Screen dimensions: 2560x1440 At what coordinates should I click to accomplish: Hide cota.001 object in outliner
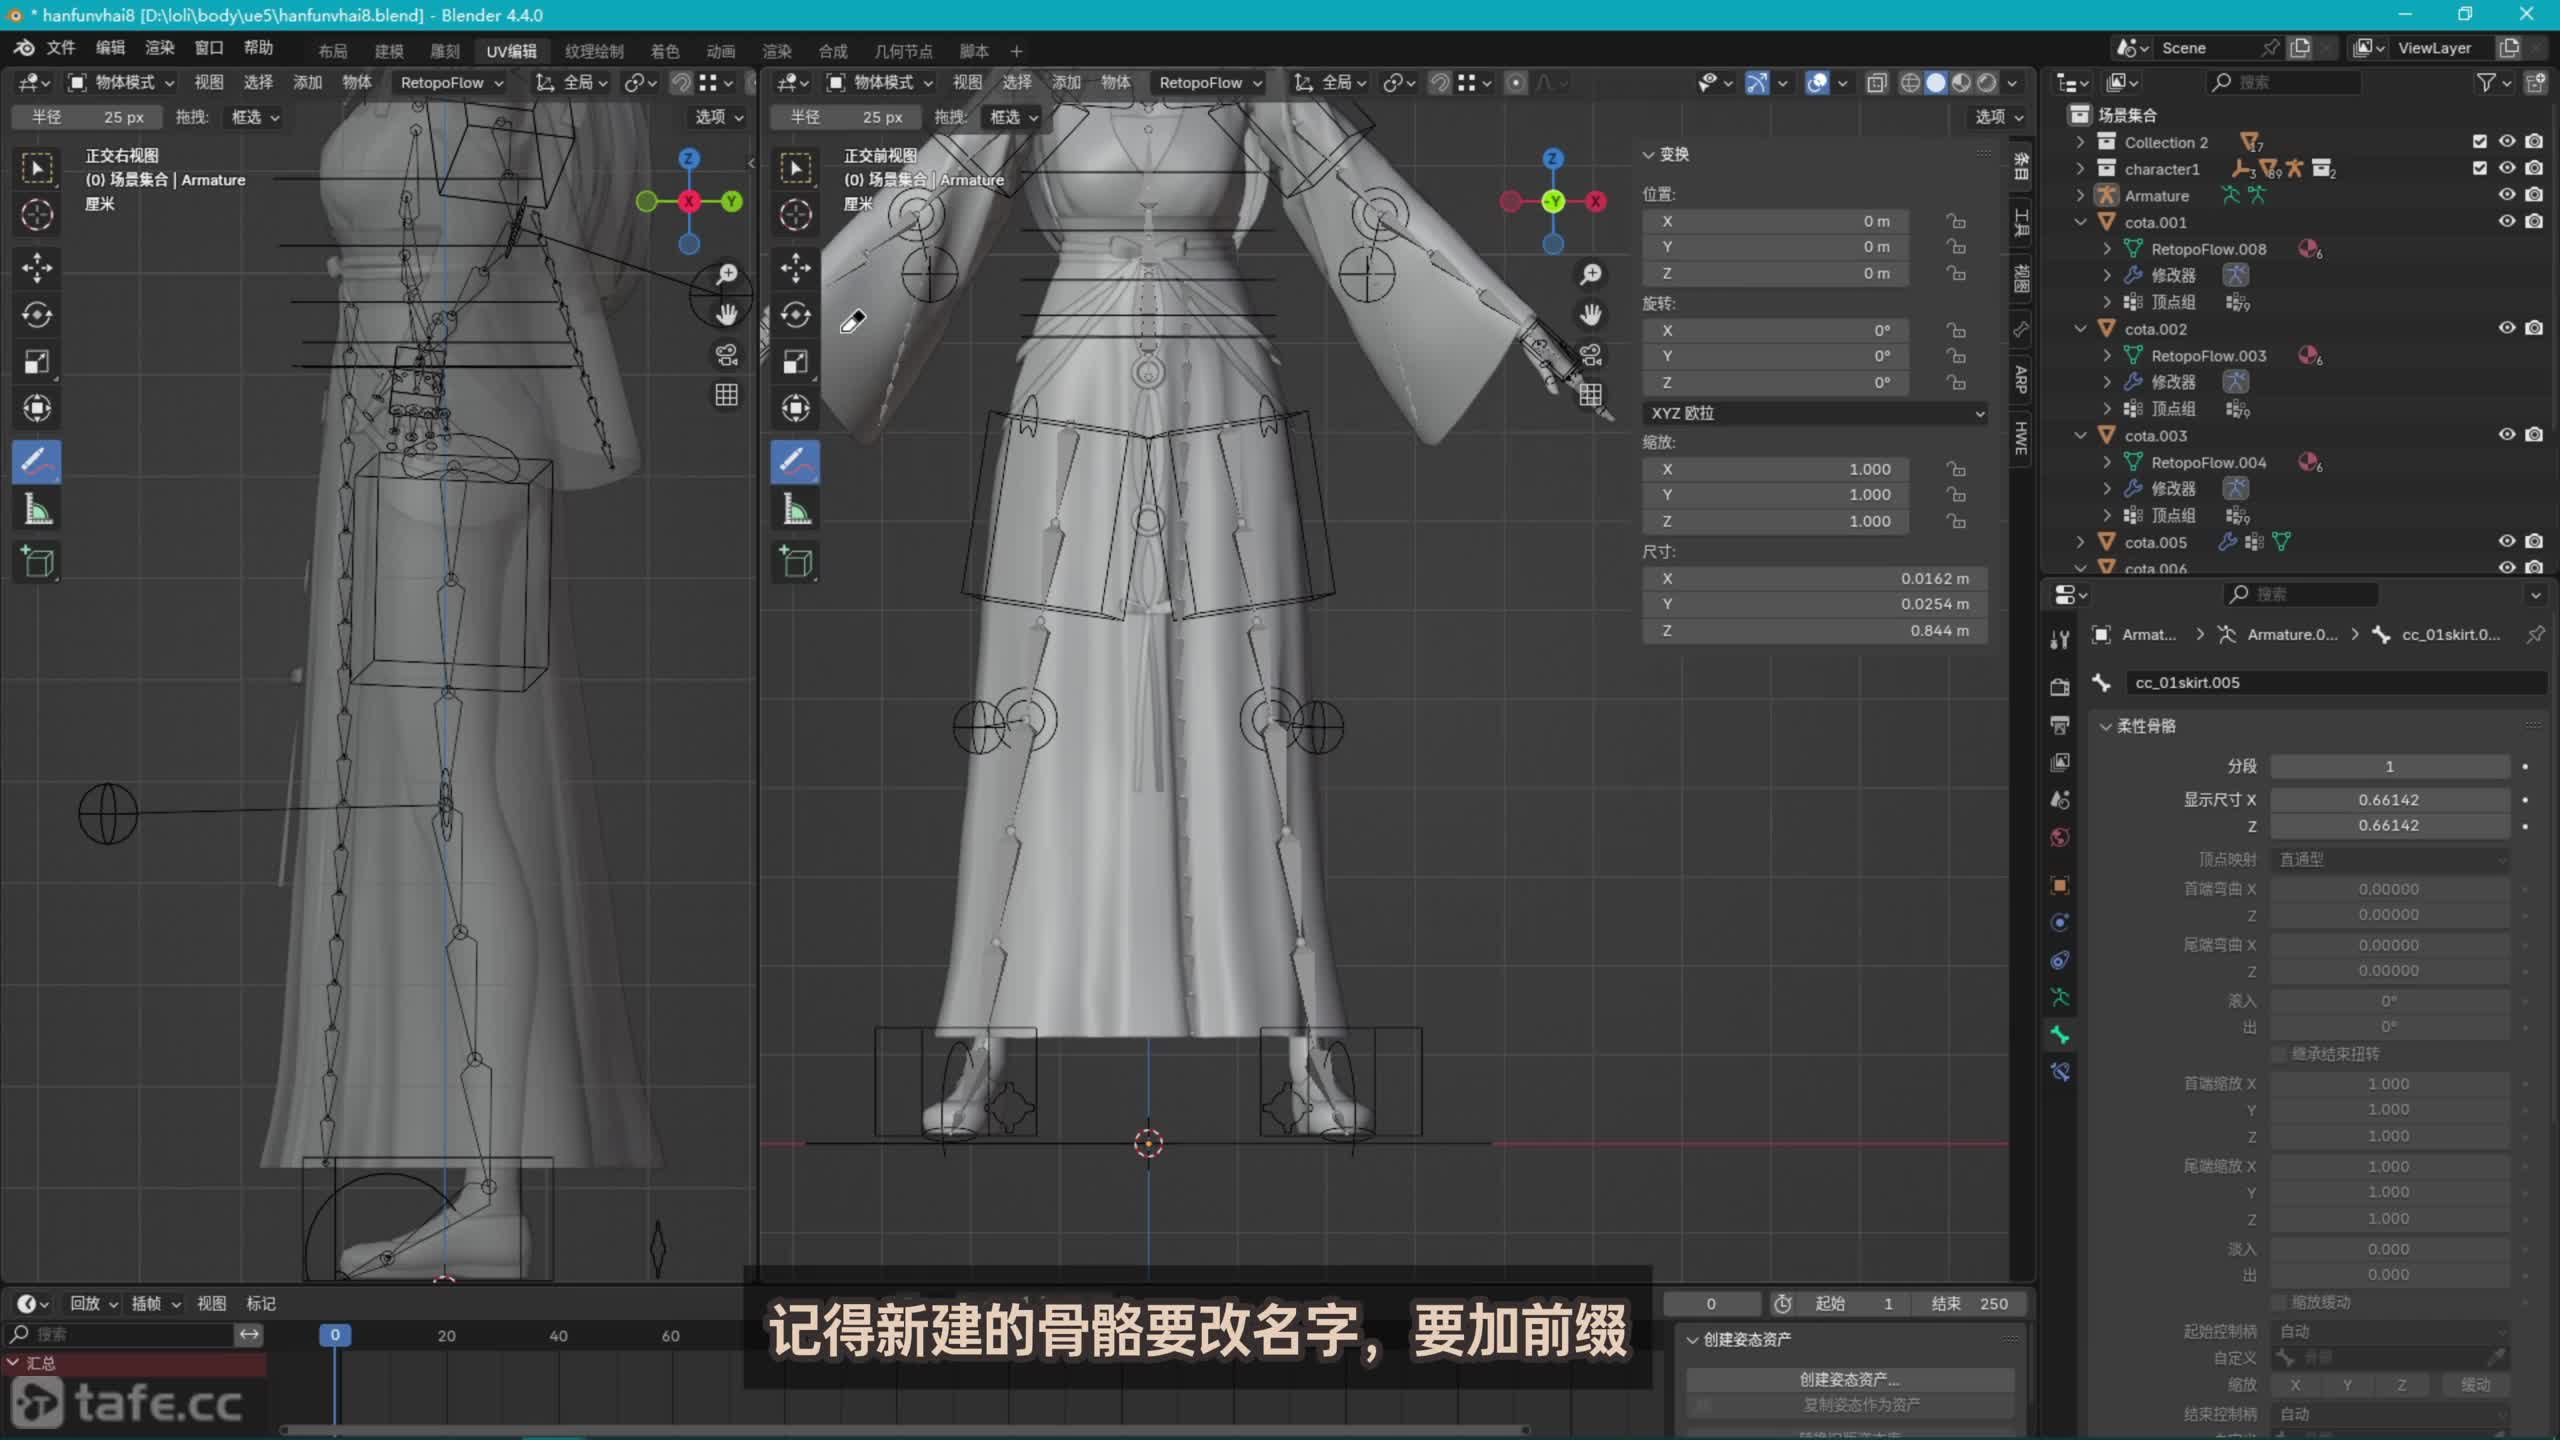coord(2506,221)
